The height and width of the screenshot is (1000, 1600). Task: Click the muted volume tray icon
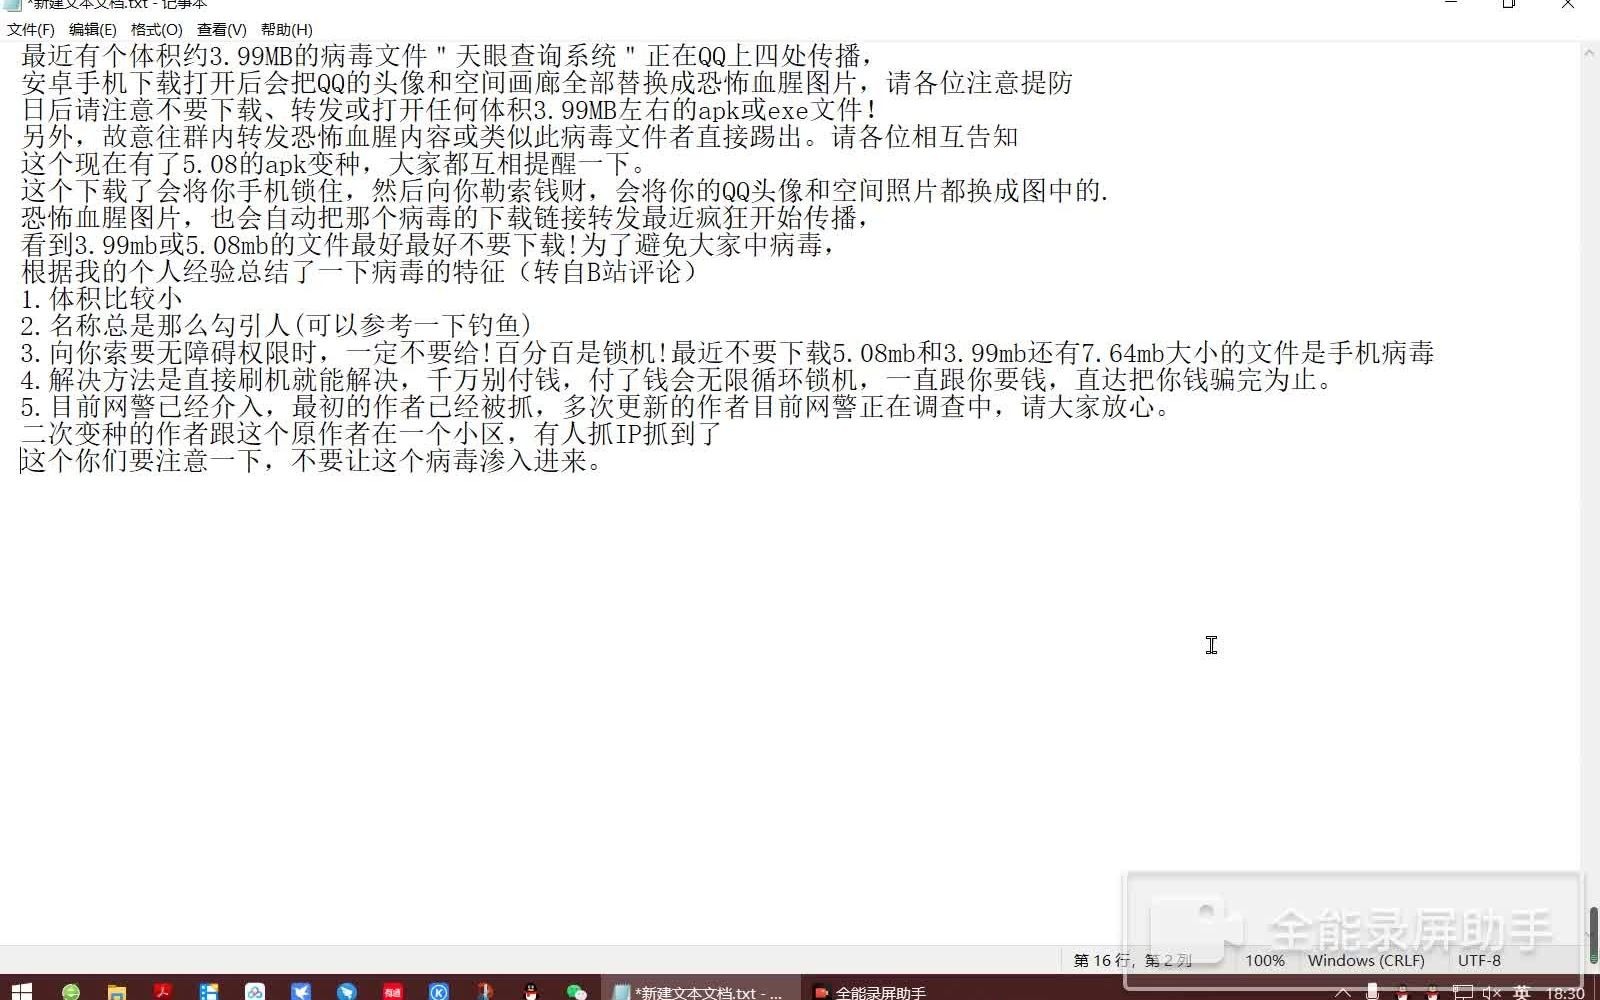tap(1492, 992)
